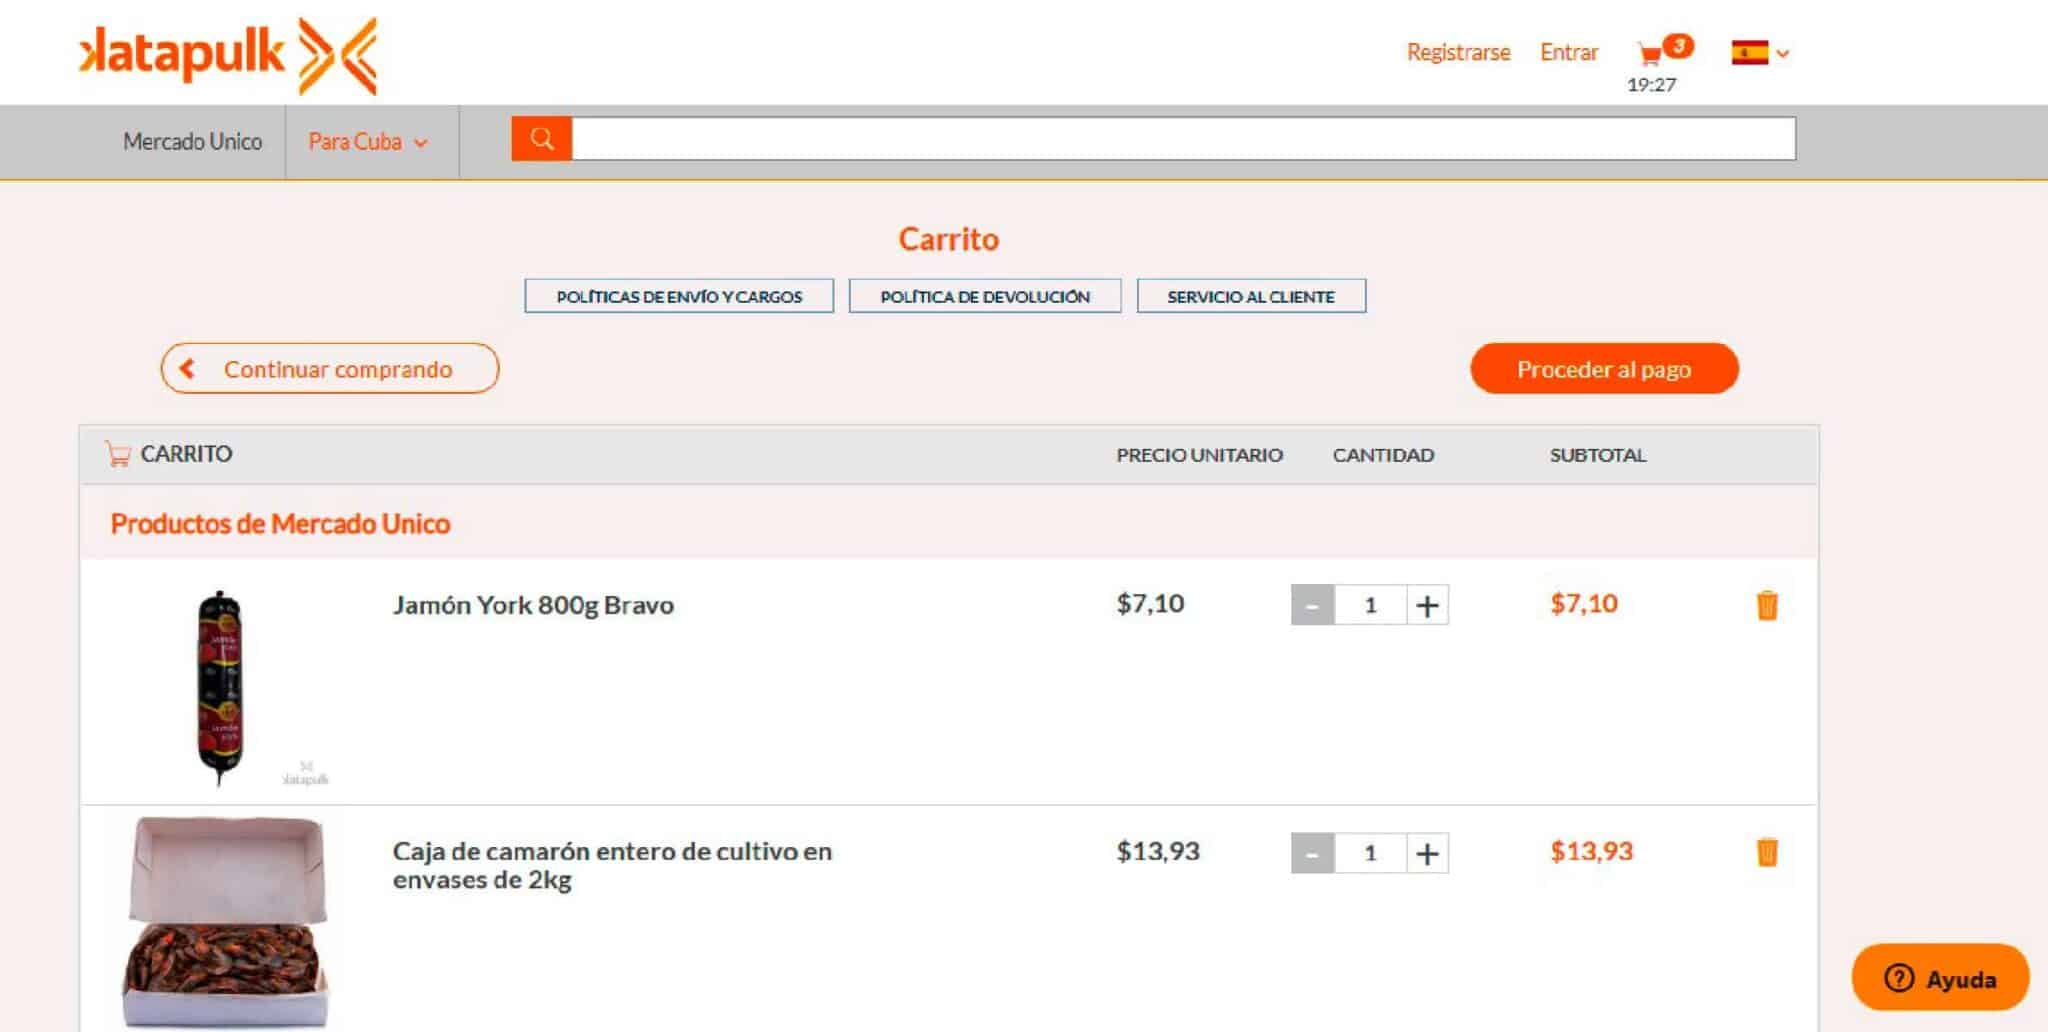2048x1032 pixels.
Task: Click the Entrar login link
Action: point(1568,53)
